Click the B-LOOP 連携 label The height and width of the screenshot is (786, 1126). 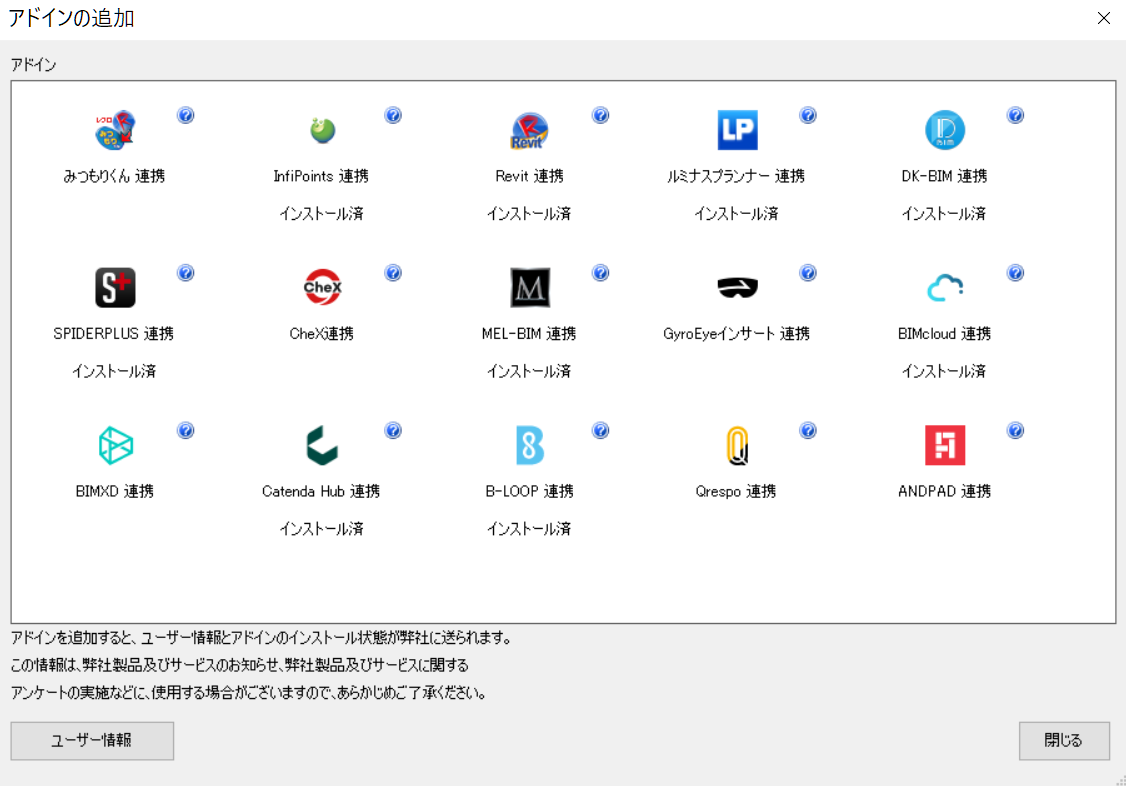click(529, 492)
